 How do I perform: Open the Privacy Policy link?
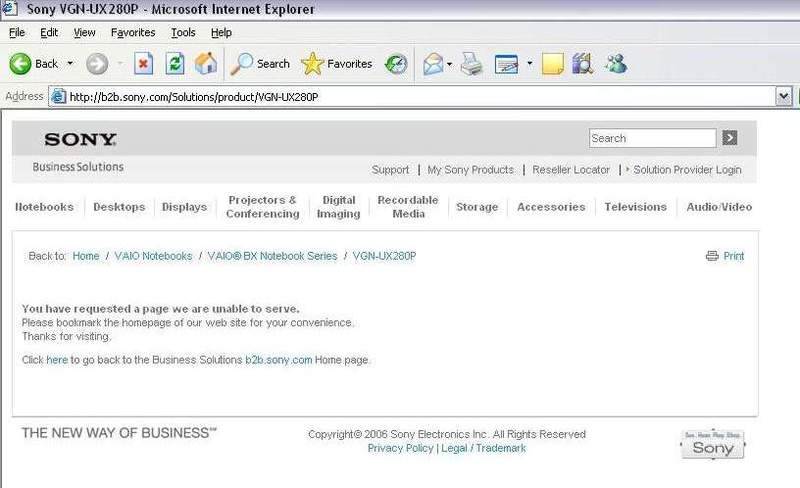point(401,448)
